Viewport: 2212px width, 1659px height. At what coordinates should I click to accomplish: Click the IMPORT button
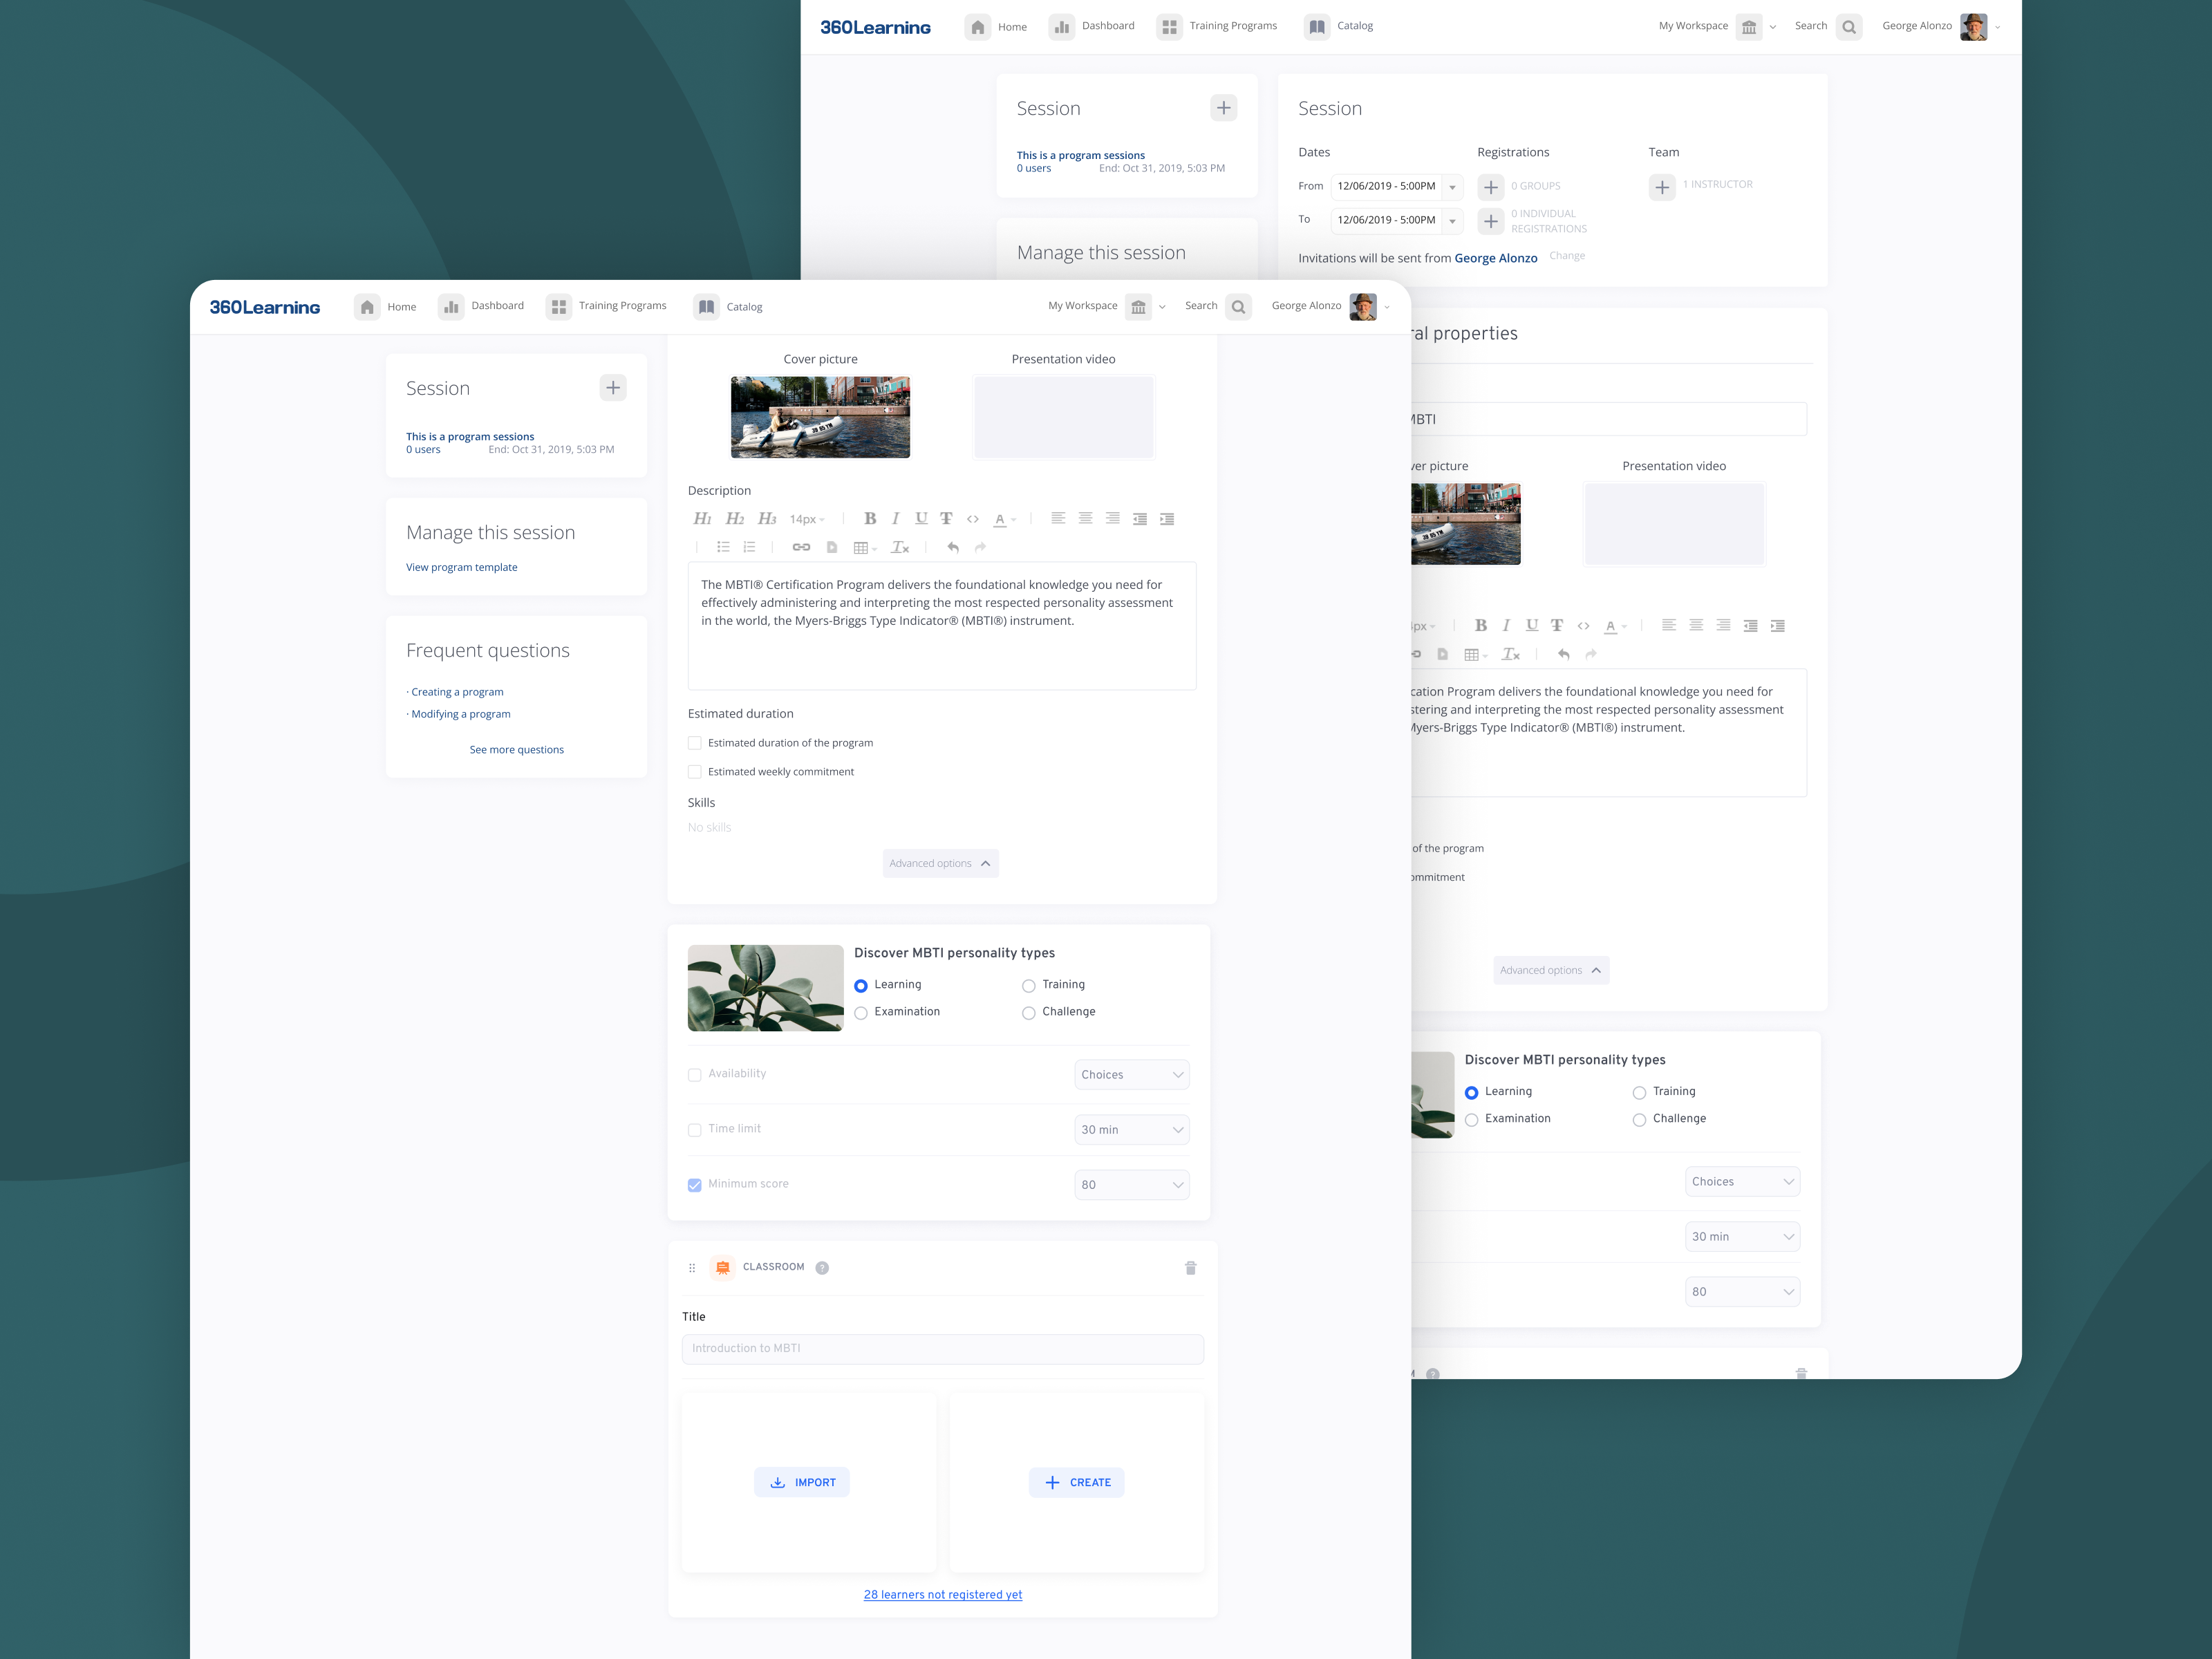(802, 1482)
